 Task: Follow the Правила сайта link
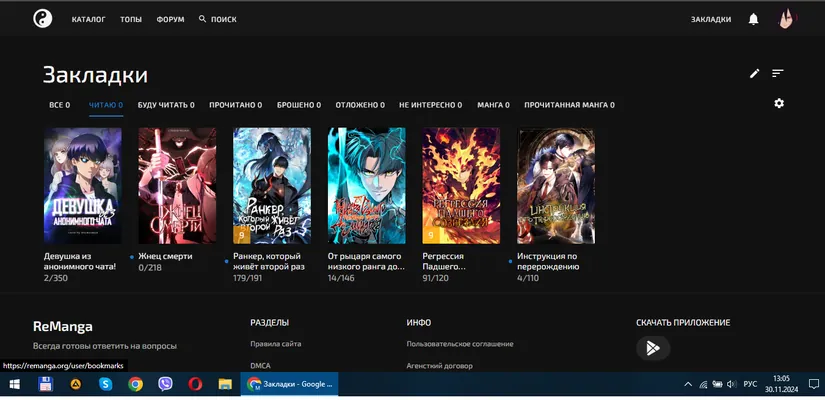pyautogui.click(x=276, y=344)
